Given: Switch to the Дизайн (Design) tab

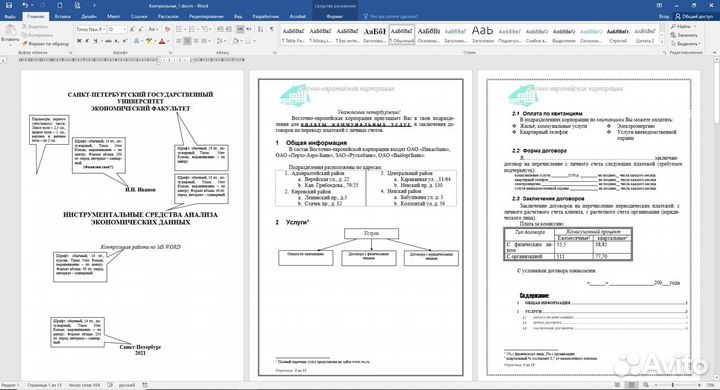Looking at the screenshot, I should tap(89, 17).
